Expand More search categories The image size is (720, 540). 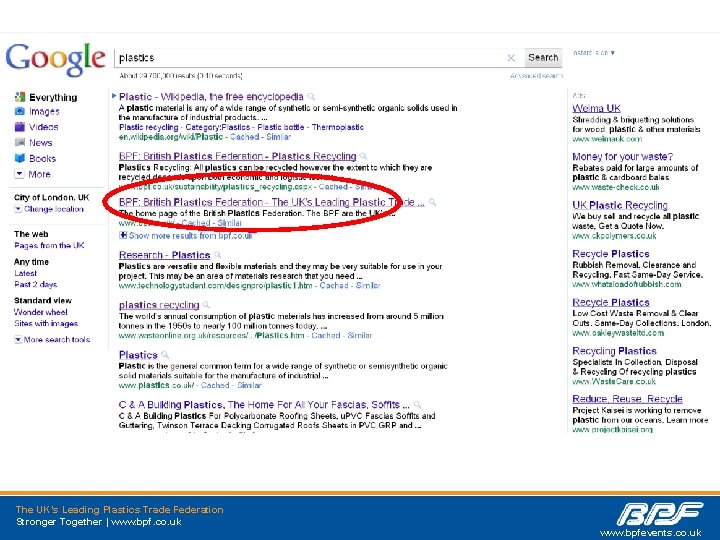[x=32, y=174]
